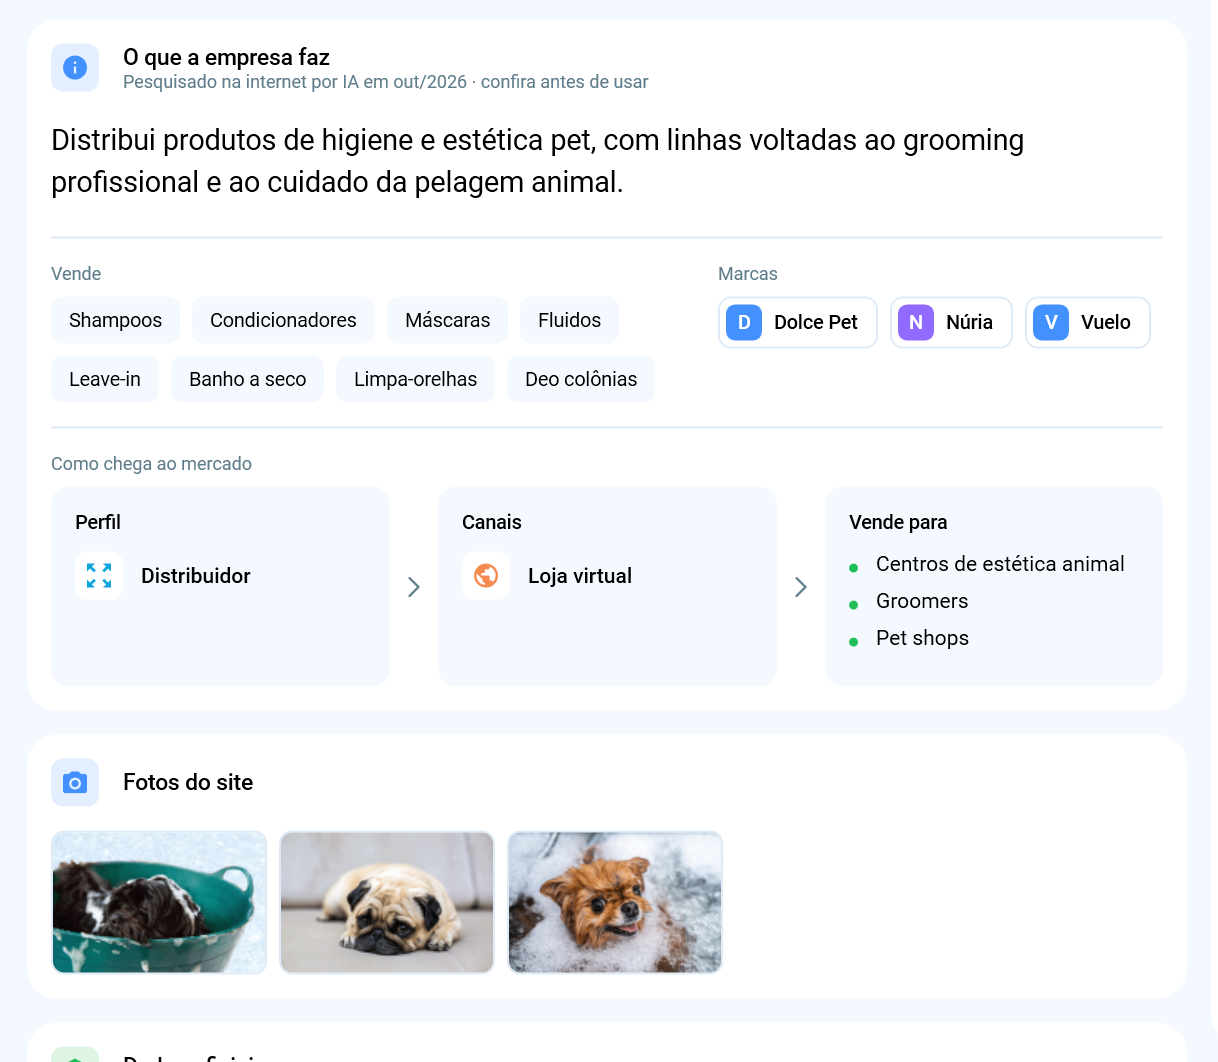Click the 'Pet shops' list item
The height and width of the screenshot is (1062, 1218).
pyautogui.click(x=922, y=638)
